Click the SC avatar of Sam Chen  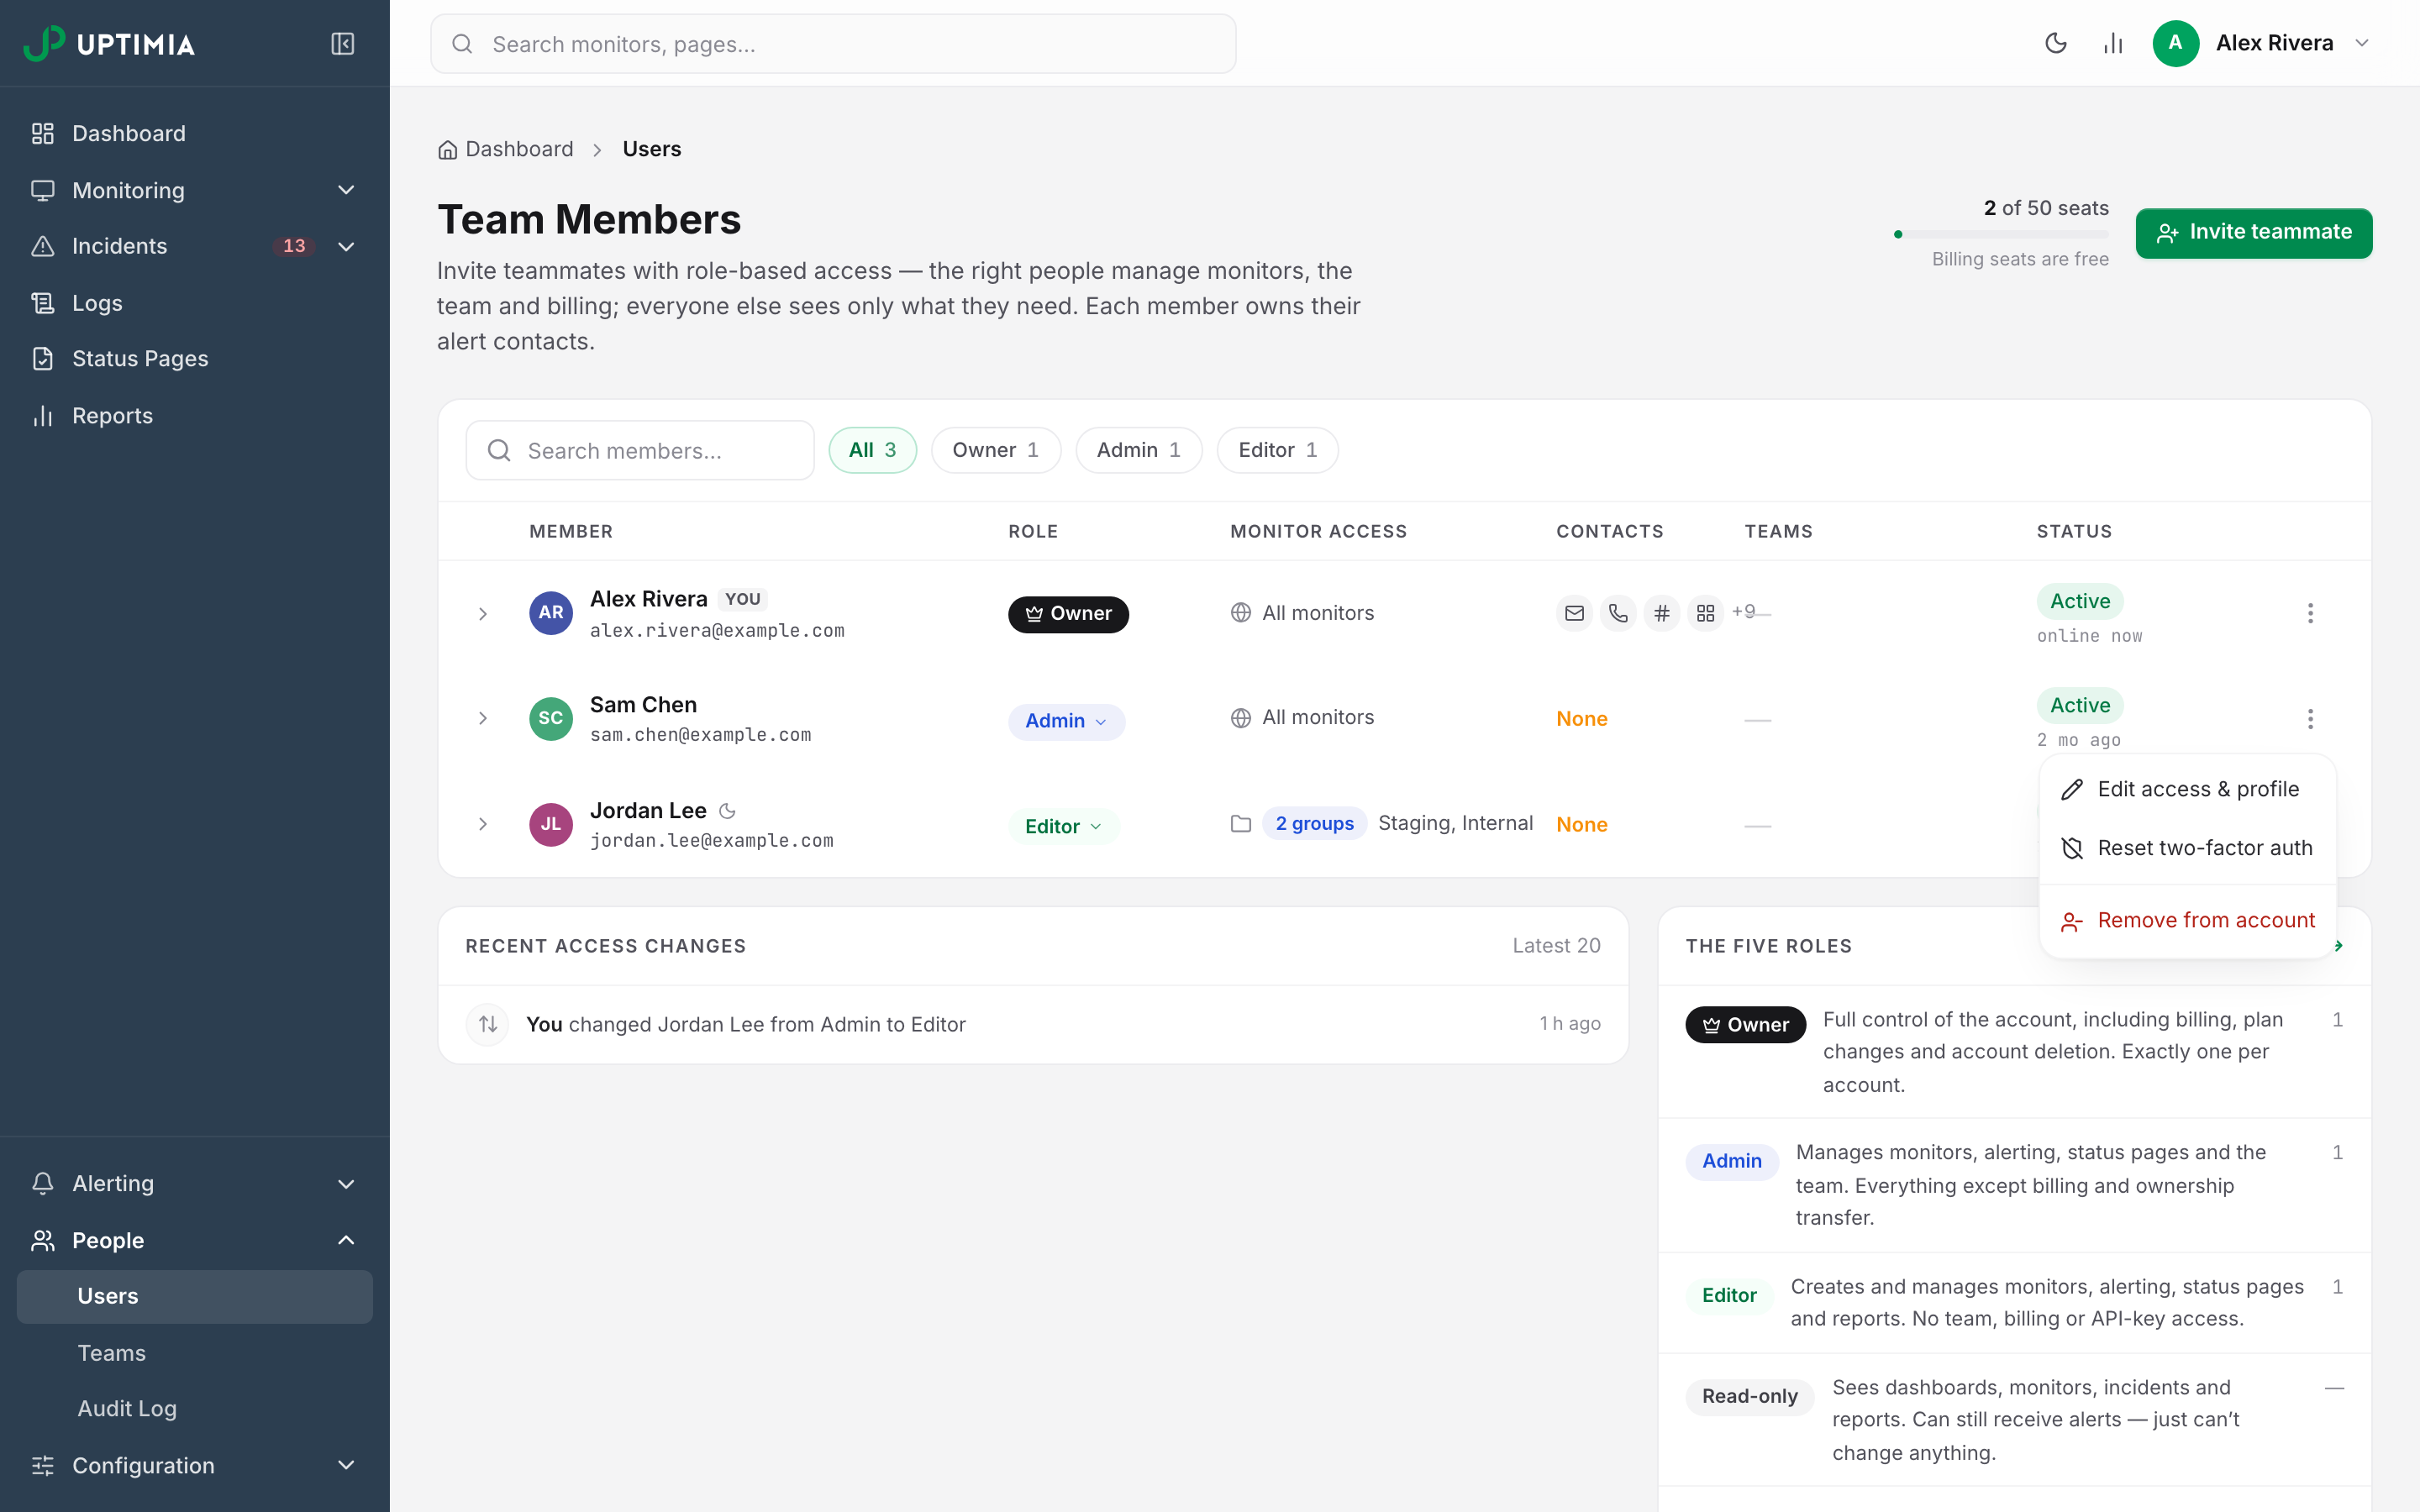coord(551,719)
